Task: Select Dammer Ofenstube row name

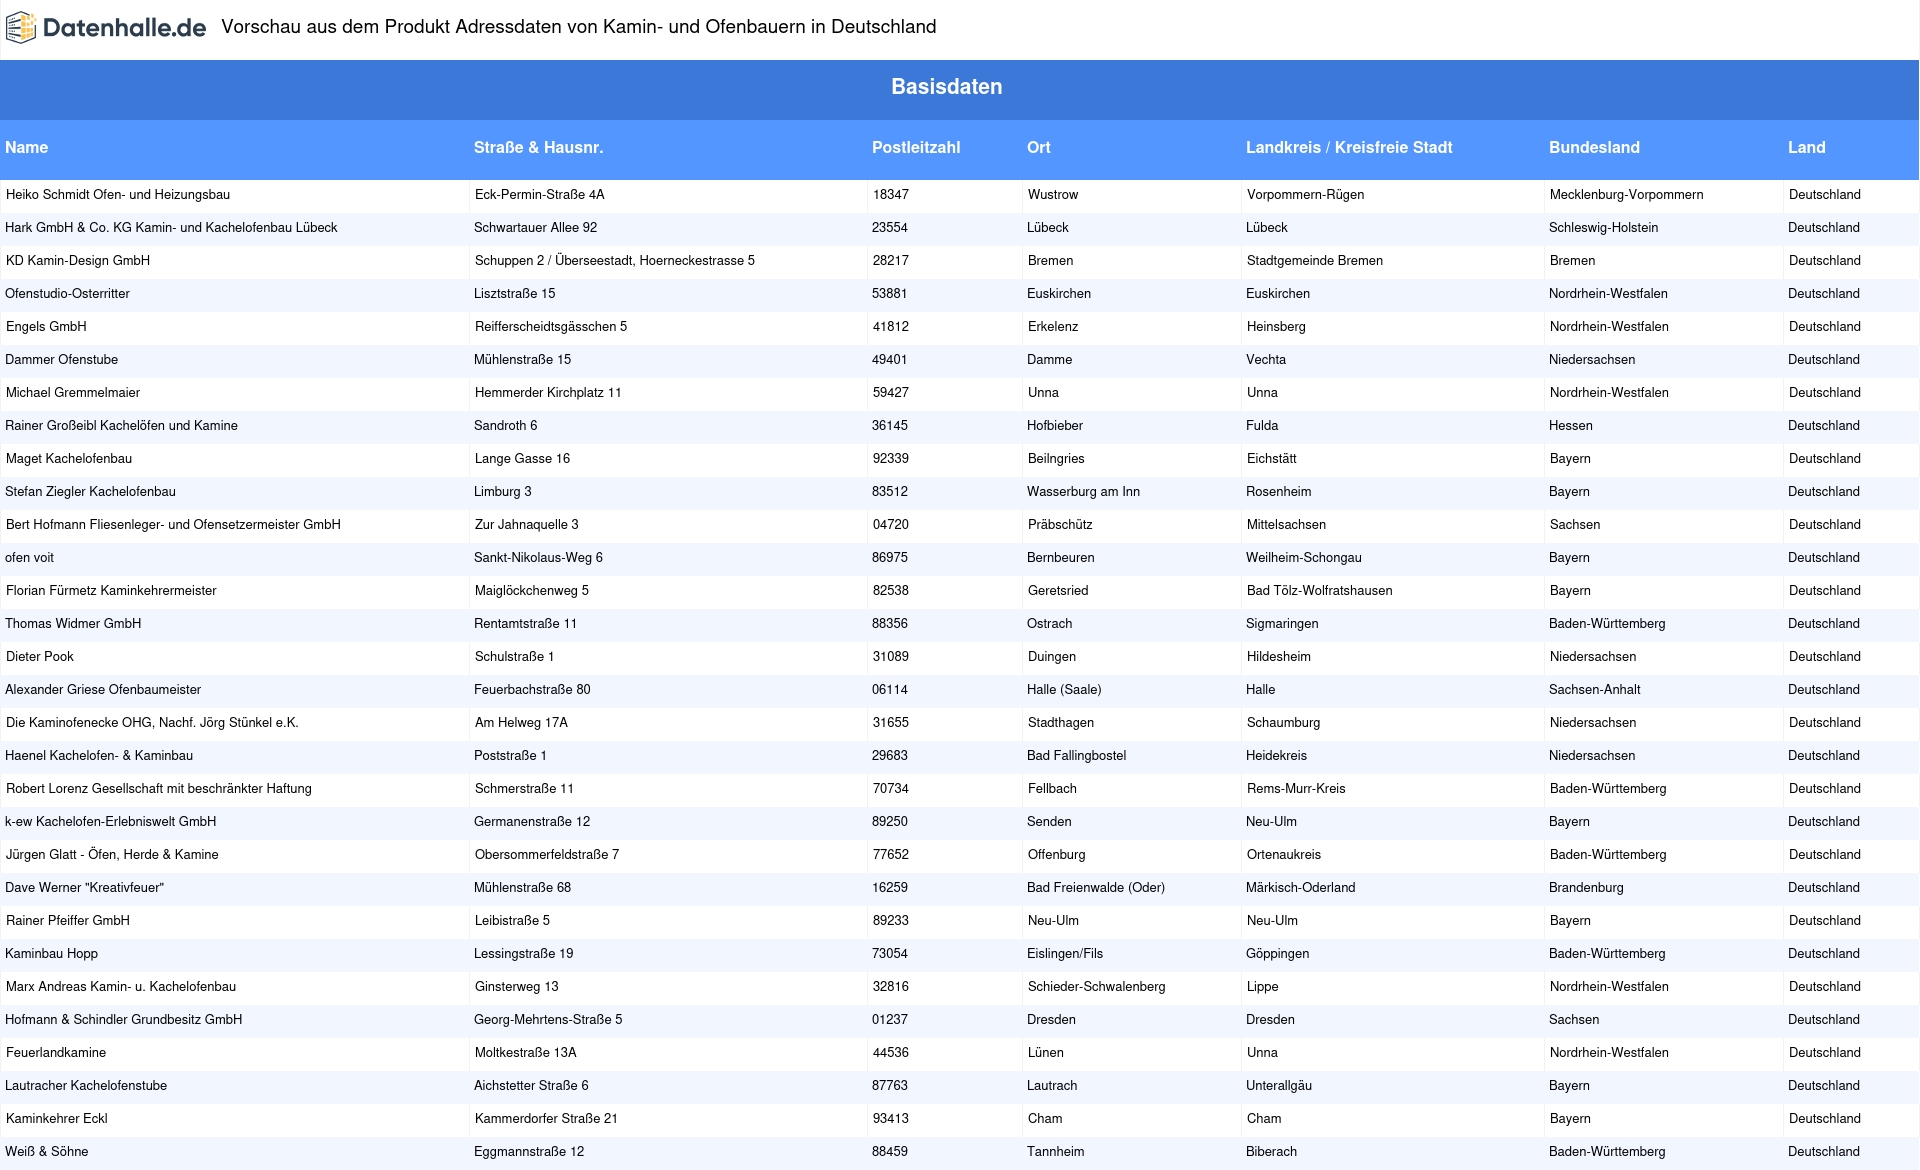Action: [x=61, y=359]
